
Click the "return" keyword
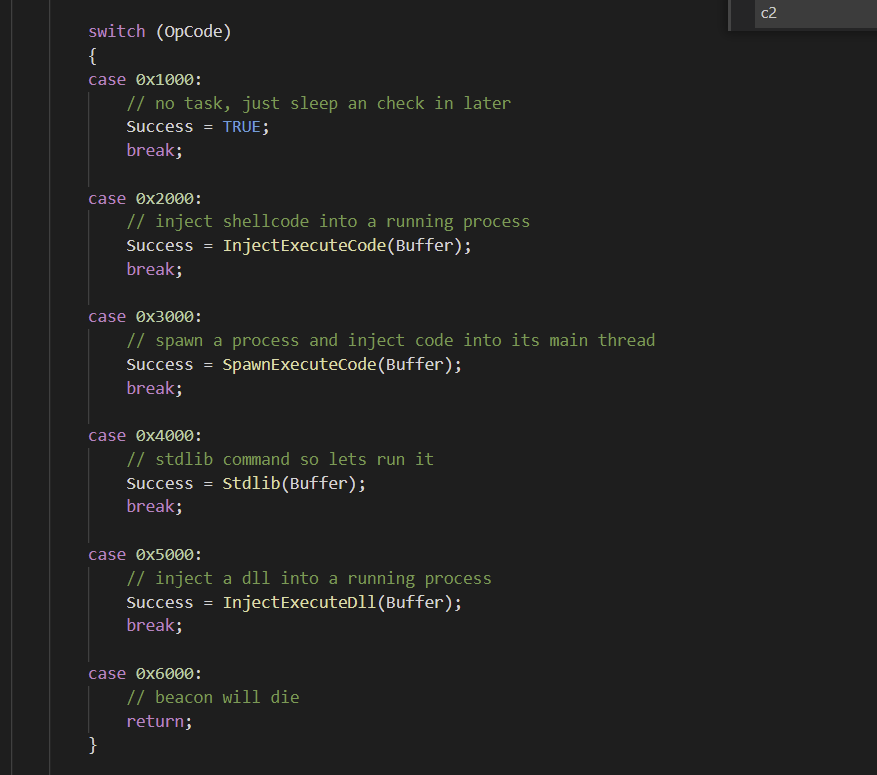[x=155, y=721]
